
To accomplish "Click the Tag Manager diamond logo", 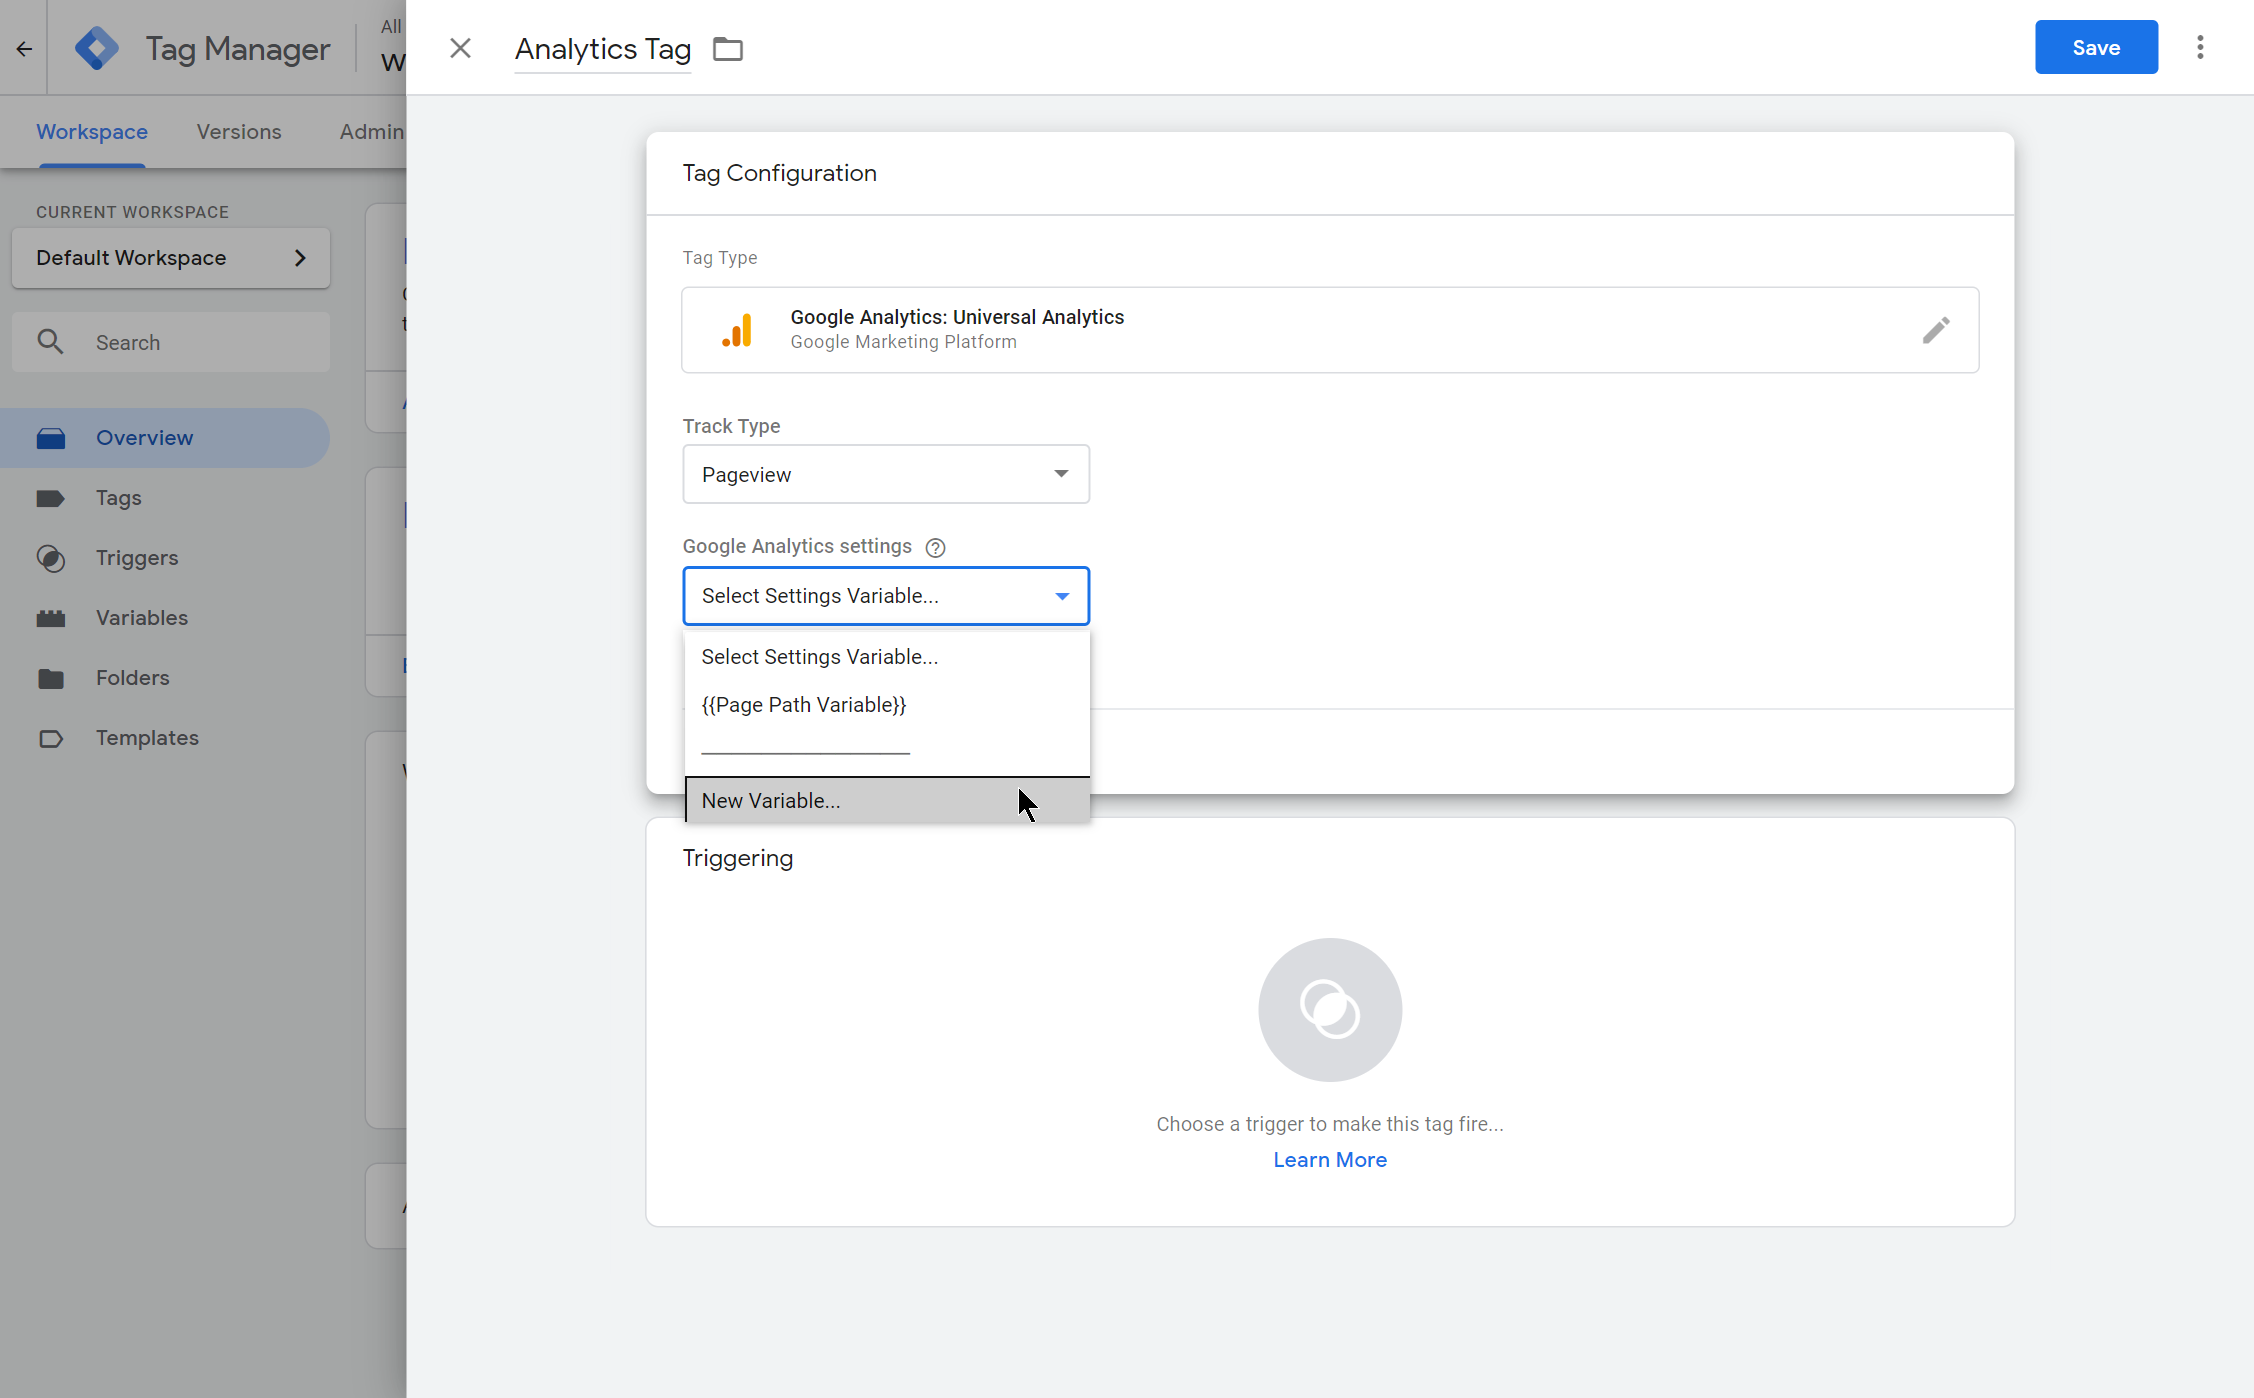I will click(97, 48).
